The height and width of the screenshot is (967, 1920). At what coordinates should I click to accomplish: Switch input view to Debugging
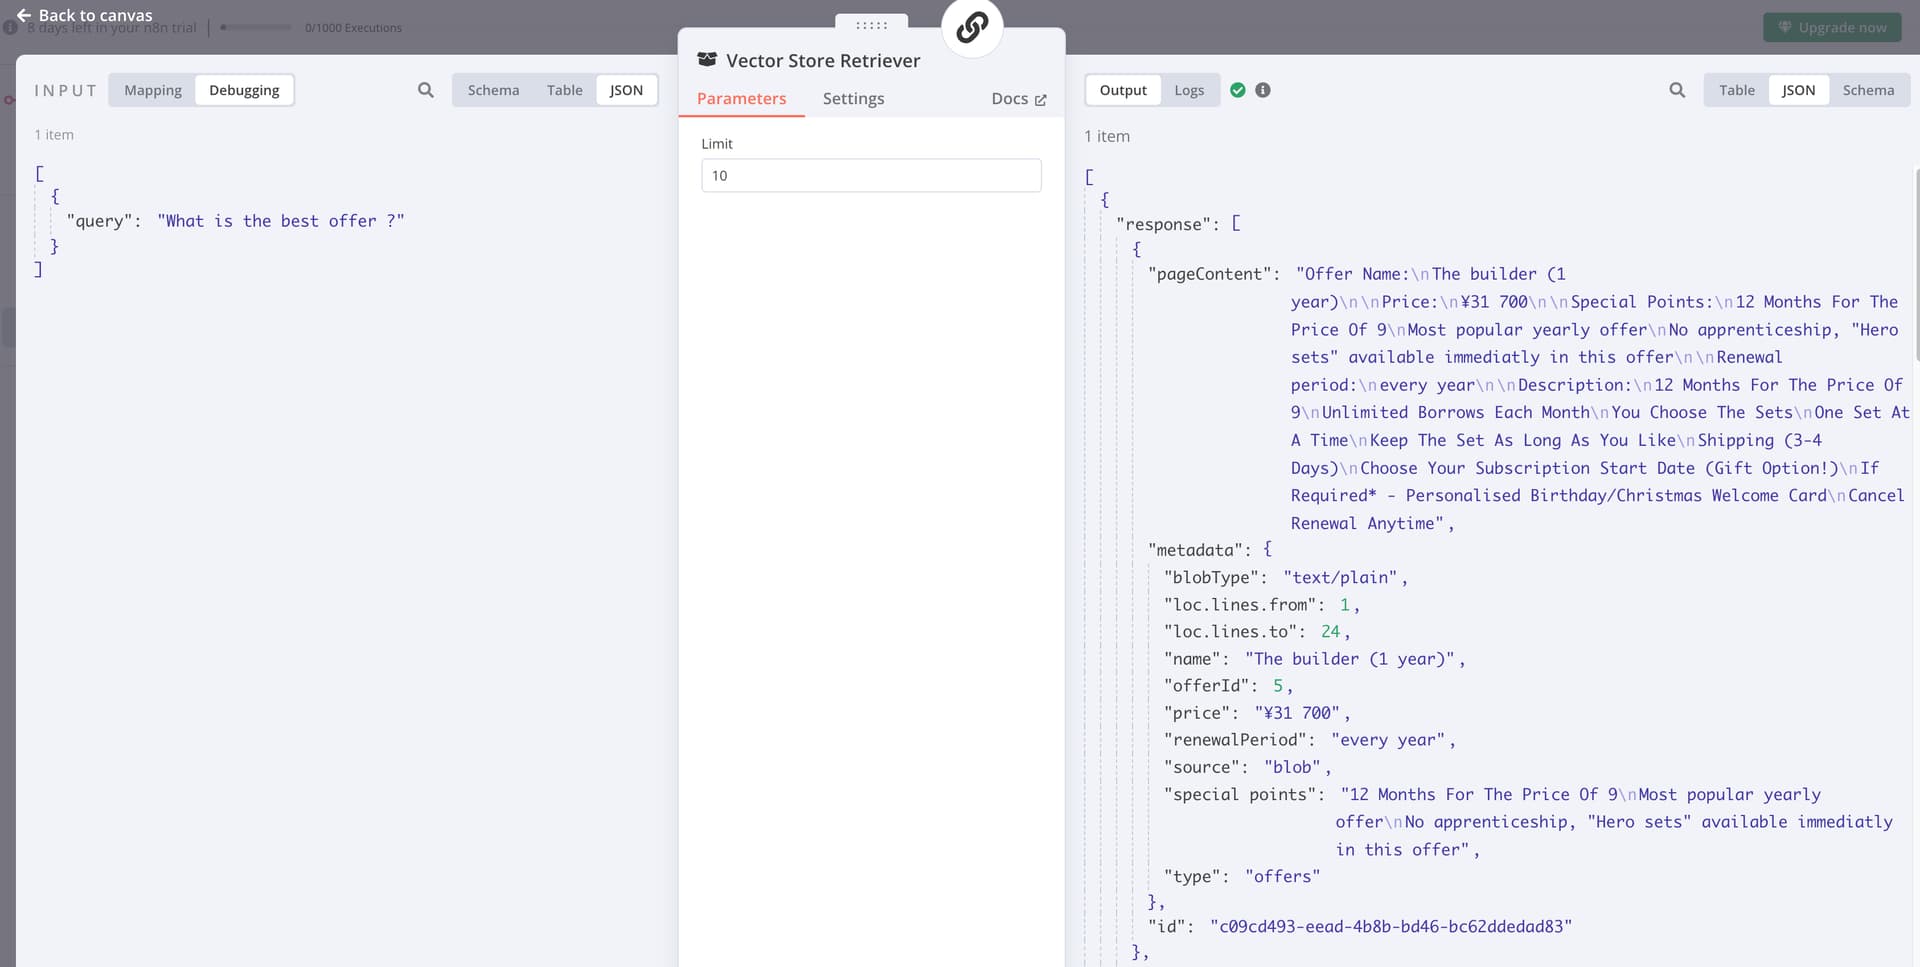click(x=244, y=90)
